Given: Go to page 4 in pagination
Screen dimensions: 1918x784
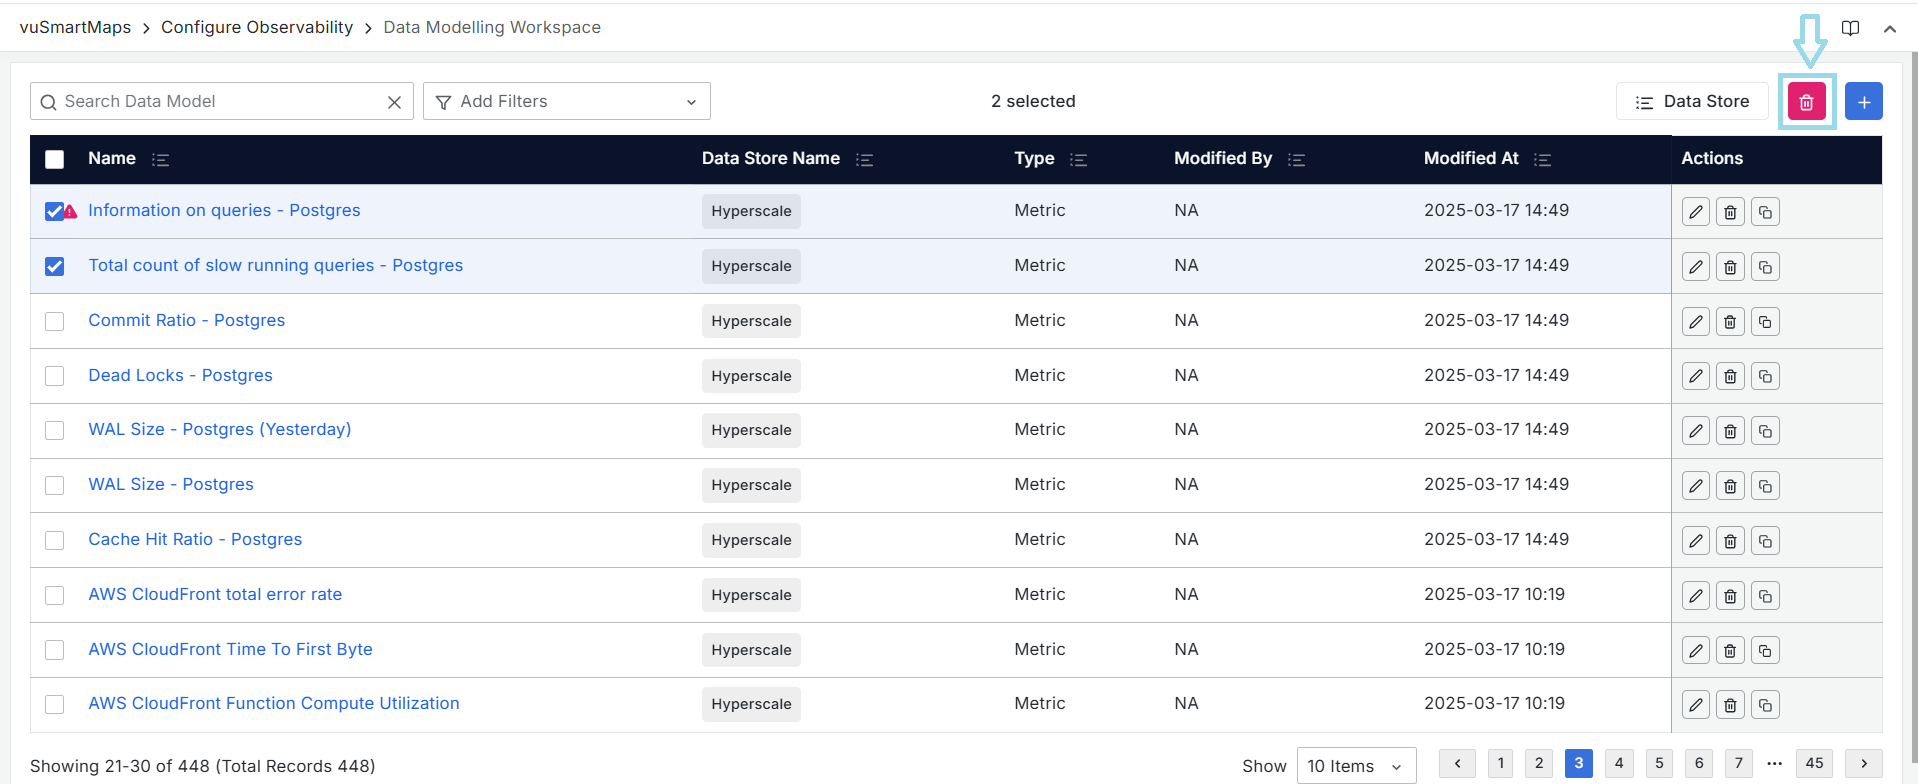Looking at the screenshot, I should tap(1618, 763).
